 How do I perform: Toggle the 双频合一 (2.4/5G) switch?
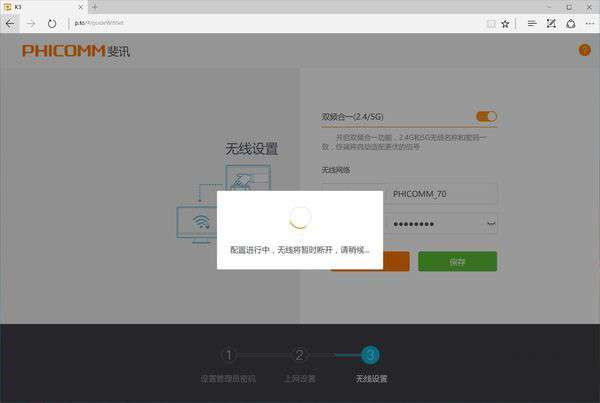(486, 116)
